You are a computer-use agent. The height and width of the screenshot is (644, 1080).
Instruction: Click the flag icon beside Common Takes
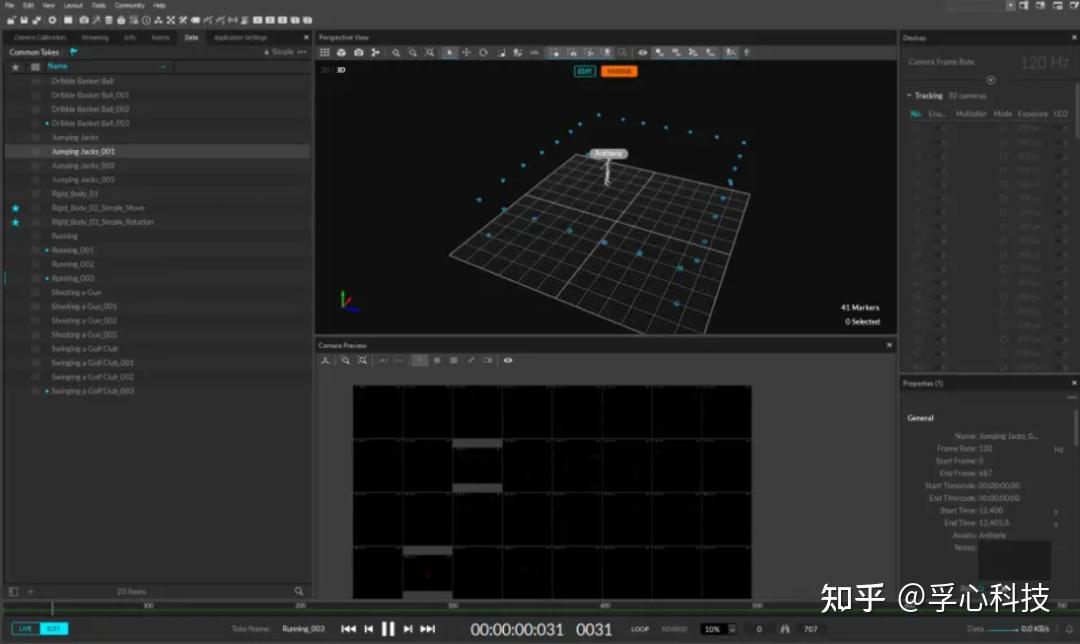point(74,52)
